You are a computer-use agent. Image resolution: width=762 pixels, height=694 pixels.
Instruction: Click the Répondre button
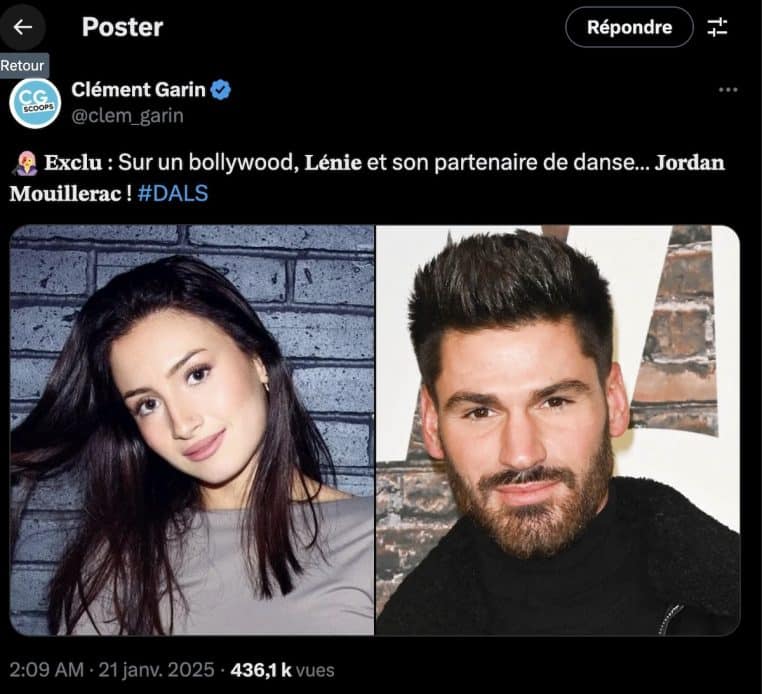[629, 27]
